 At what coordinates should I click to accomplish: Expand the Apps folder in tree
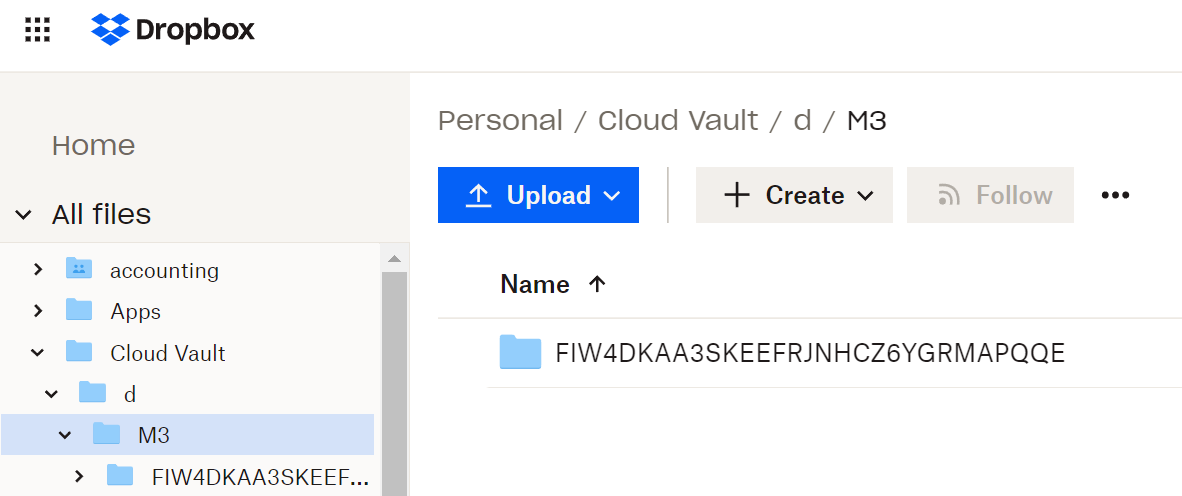(38, 311)
